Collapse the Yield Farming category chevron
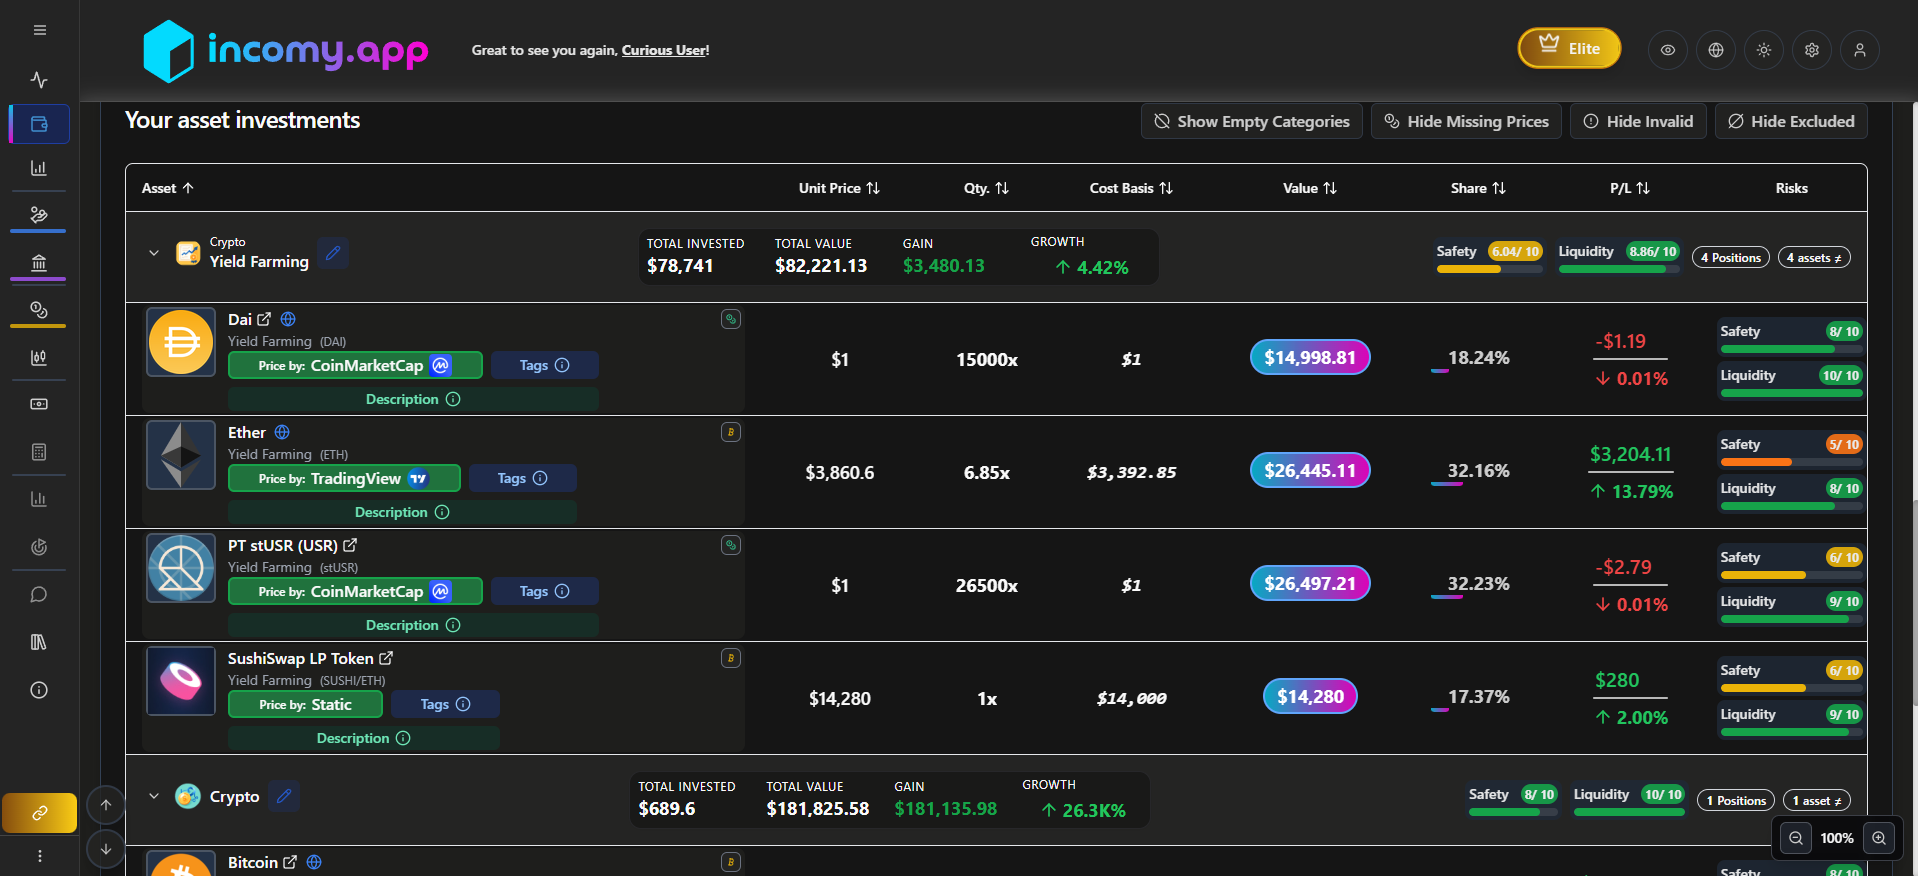This screenshot has width=1918, height=876. tap(154, 253)
